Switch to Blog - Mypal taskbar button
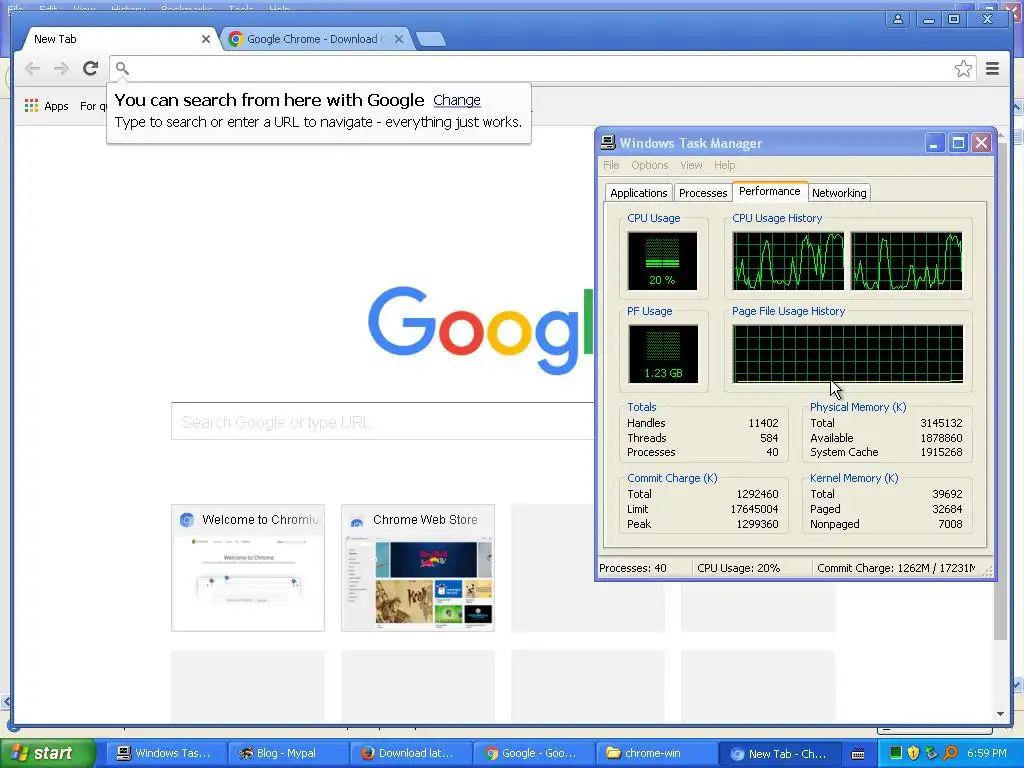 click(x=287, y=754)
